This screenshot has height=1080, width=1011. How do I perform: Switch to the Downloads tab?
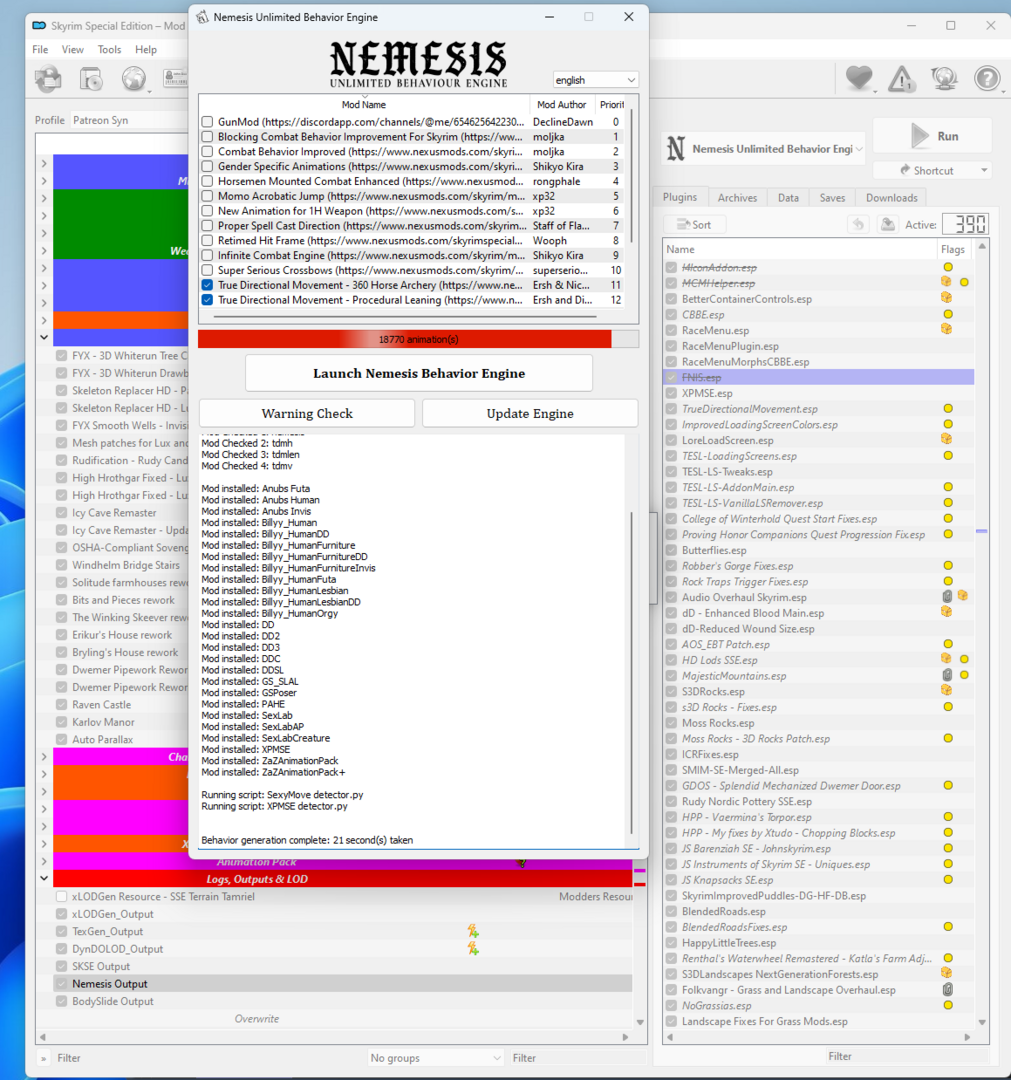click(891, 198)
